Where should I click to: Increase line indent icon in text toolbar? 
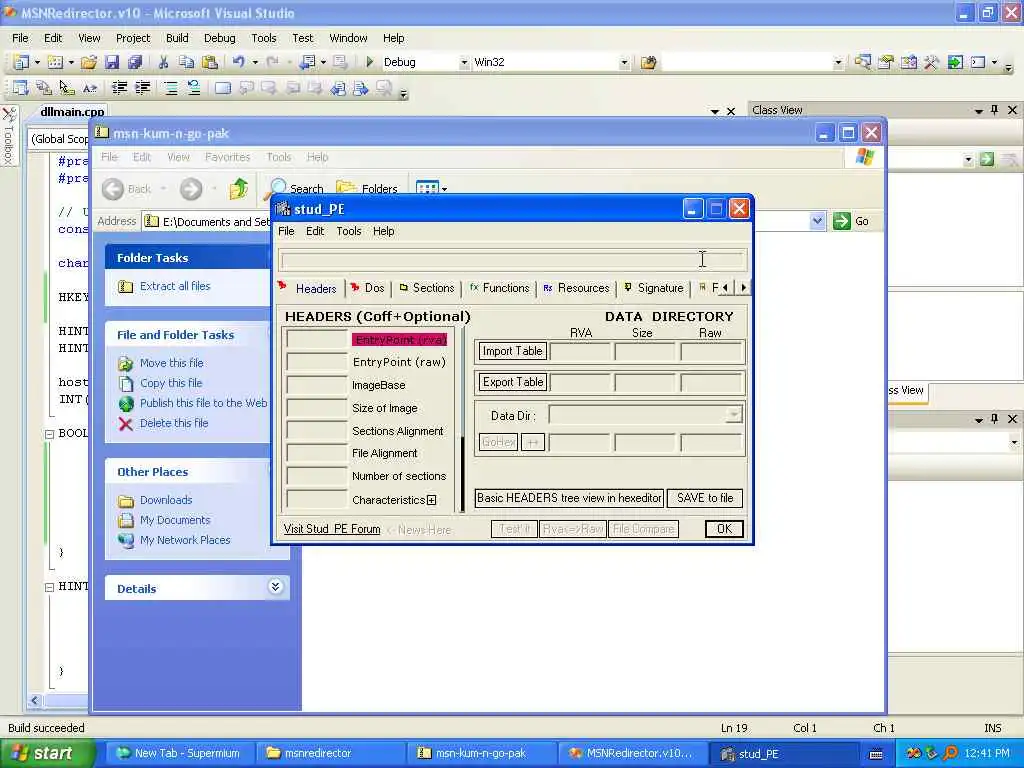pos(142,88)
